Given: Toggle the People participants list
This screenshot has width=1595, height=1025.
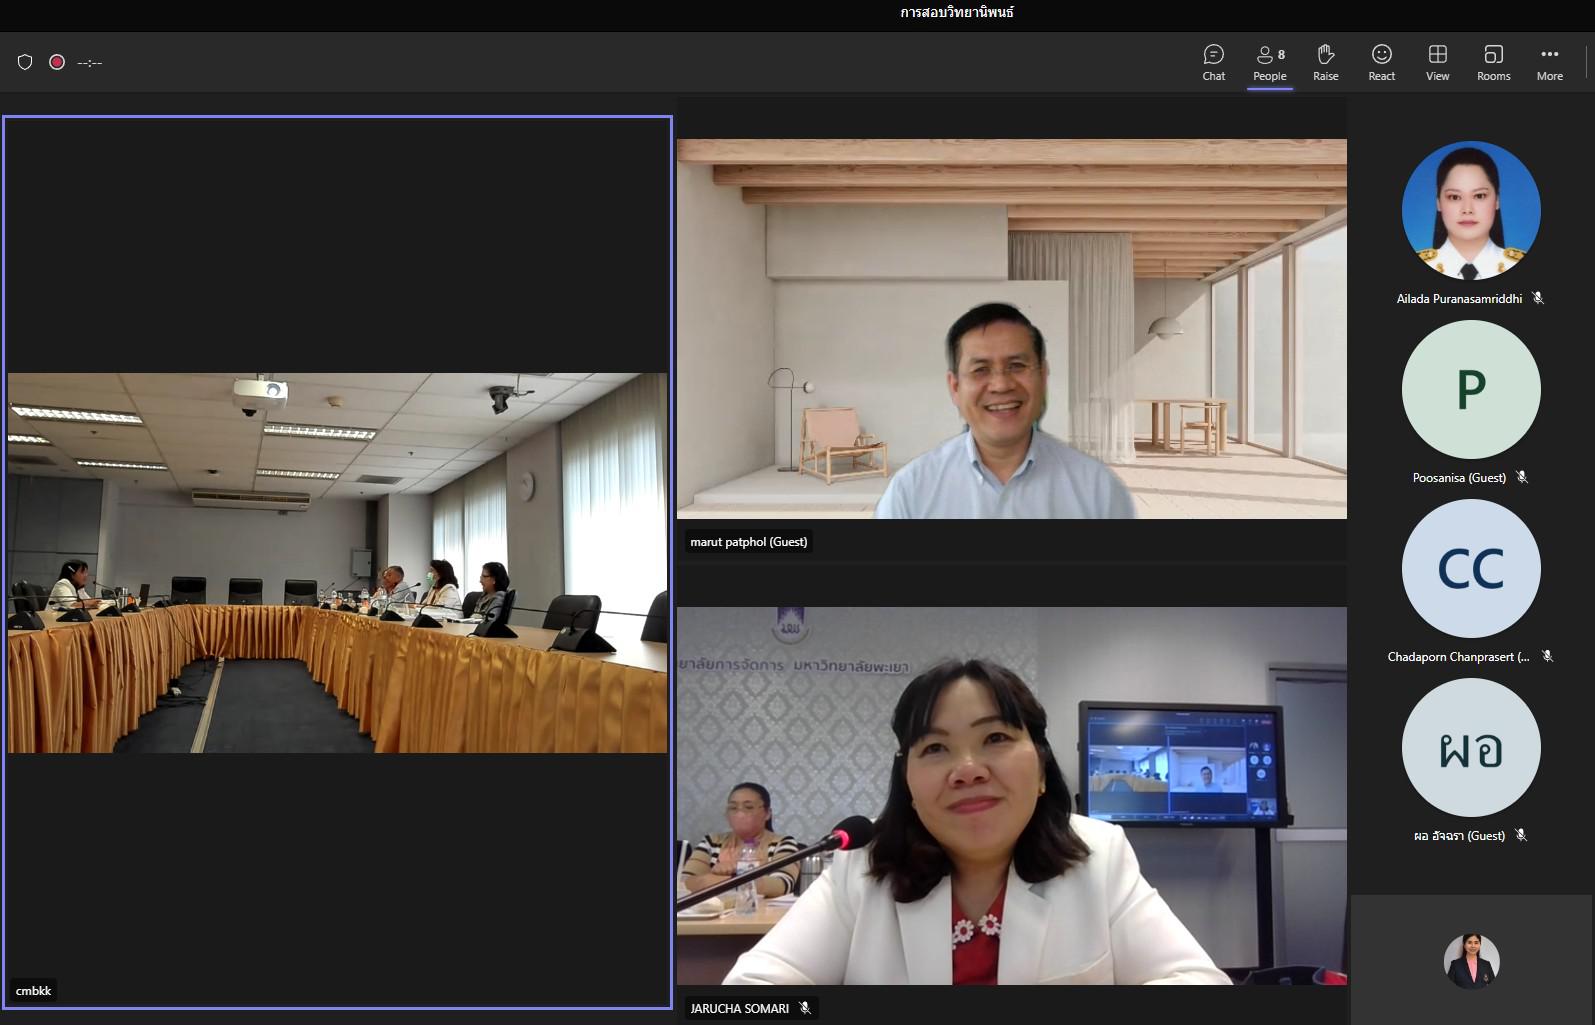Looking at the screenshot, I should 1269,62.
